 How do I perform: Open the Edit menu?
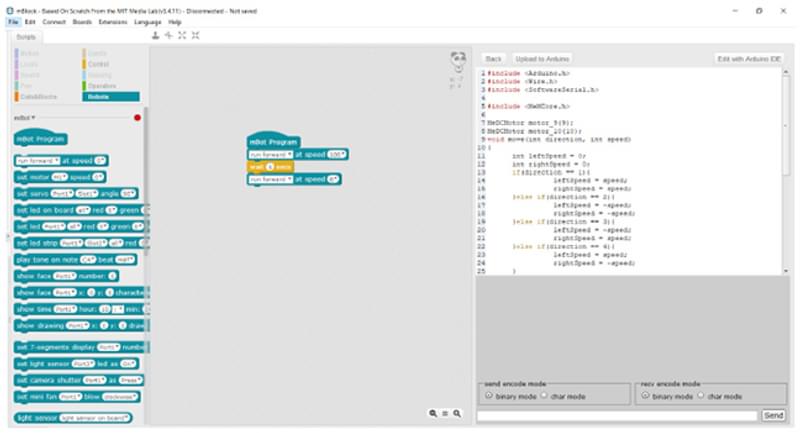tap(30, 22)
